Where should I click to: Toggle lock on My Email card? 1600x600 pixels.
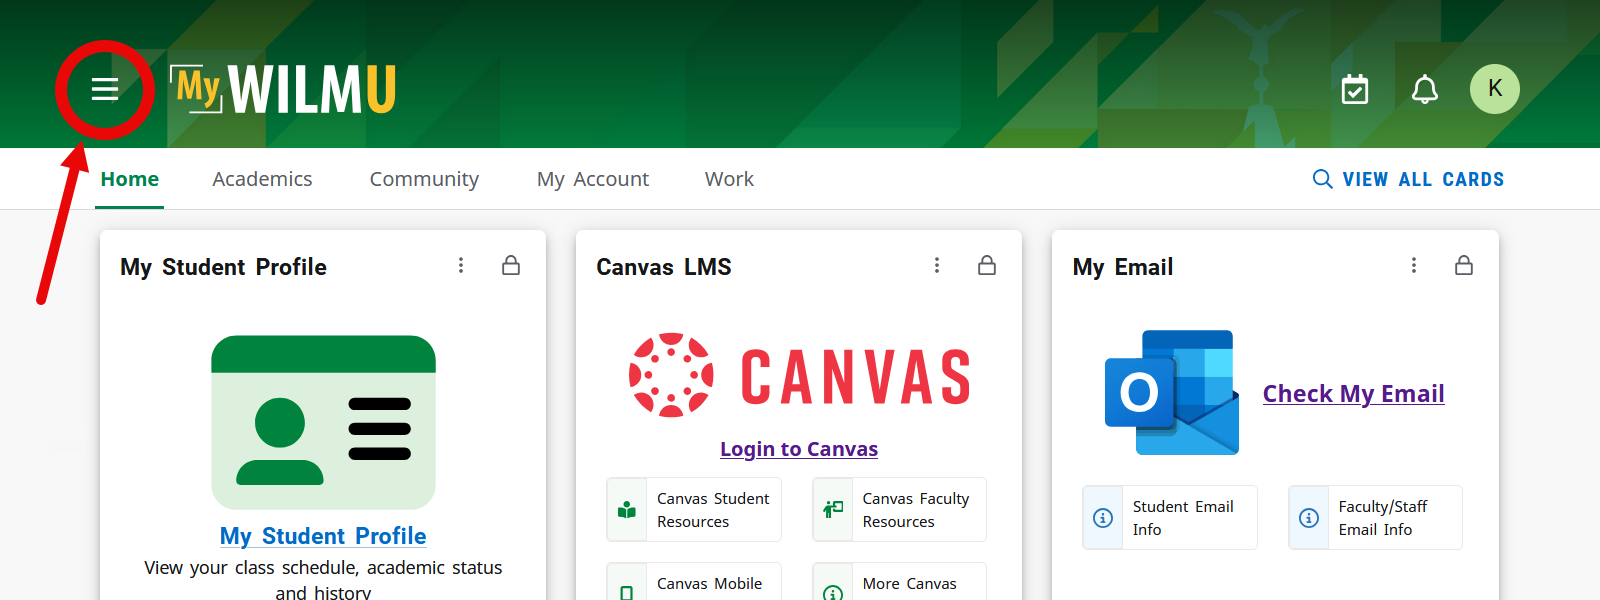(1464, 265)
